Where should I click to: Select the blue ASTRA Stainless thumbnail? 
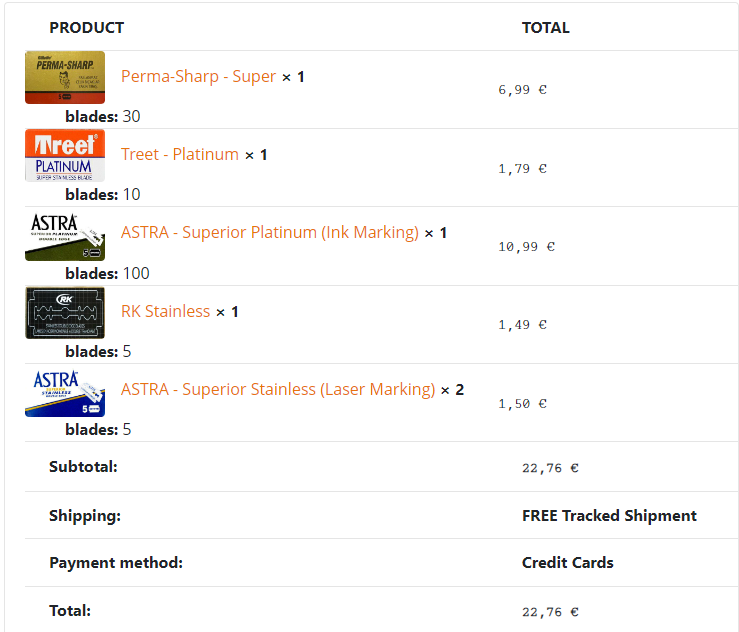(x=65, y=391)
